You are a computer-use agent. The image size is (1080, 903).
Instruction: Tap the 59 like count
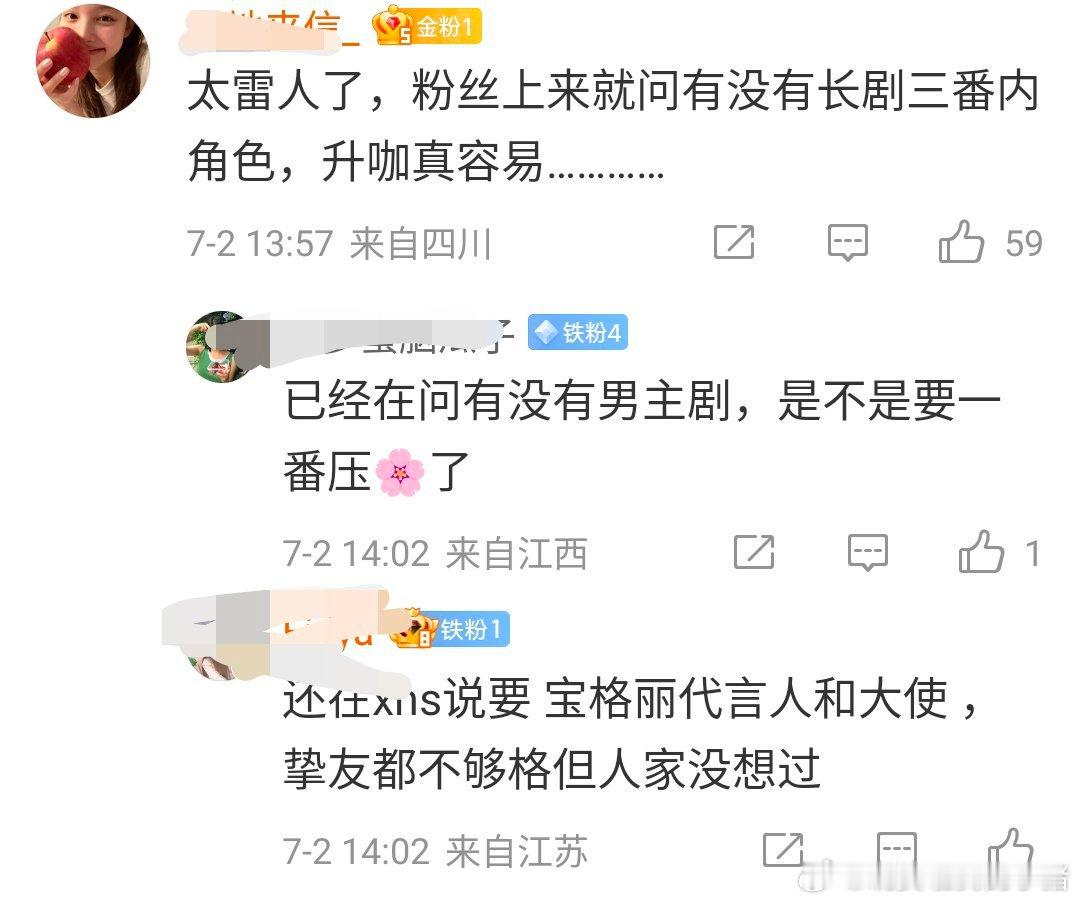(1024, 243)
